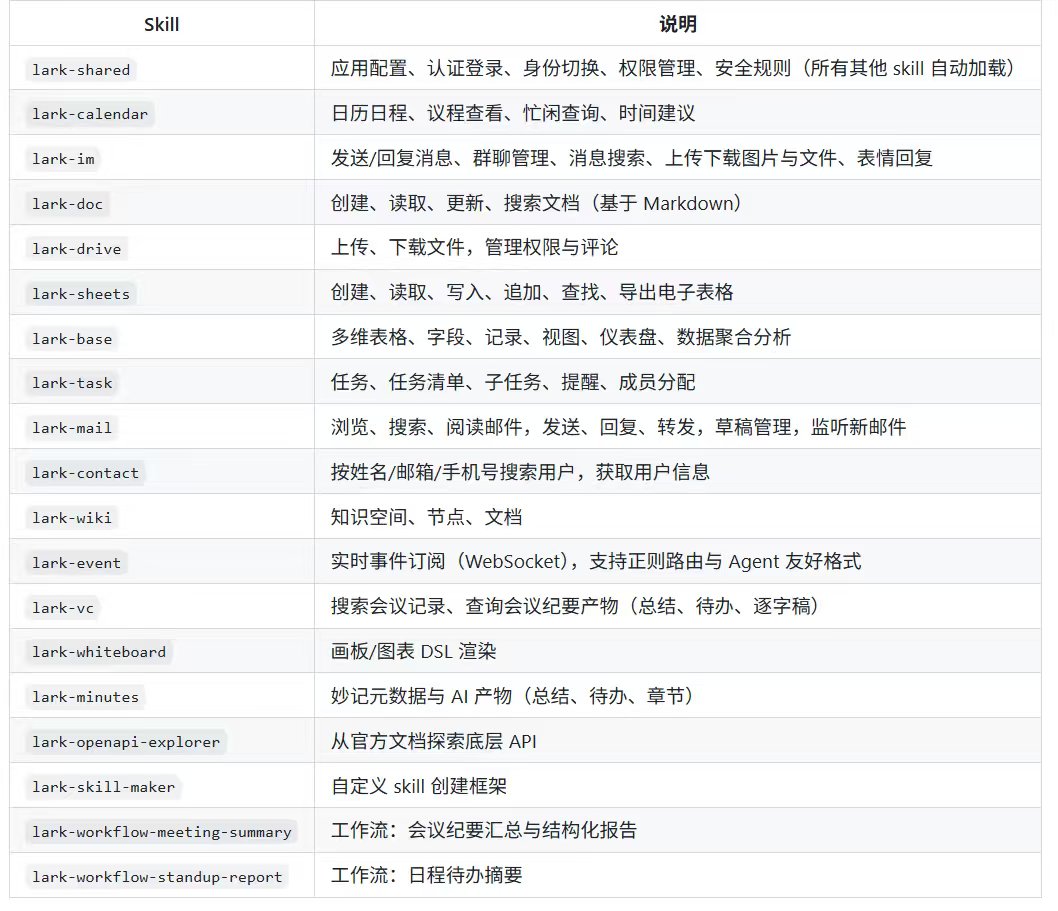The image size is (1058, 911).
Task: Click description 工作流：日程待办摘要
Action: 426,876
